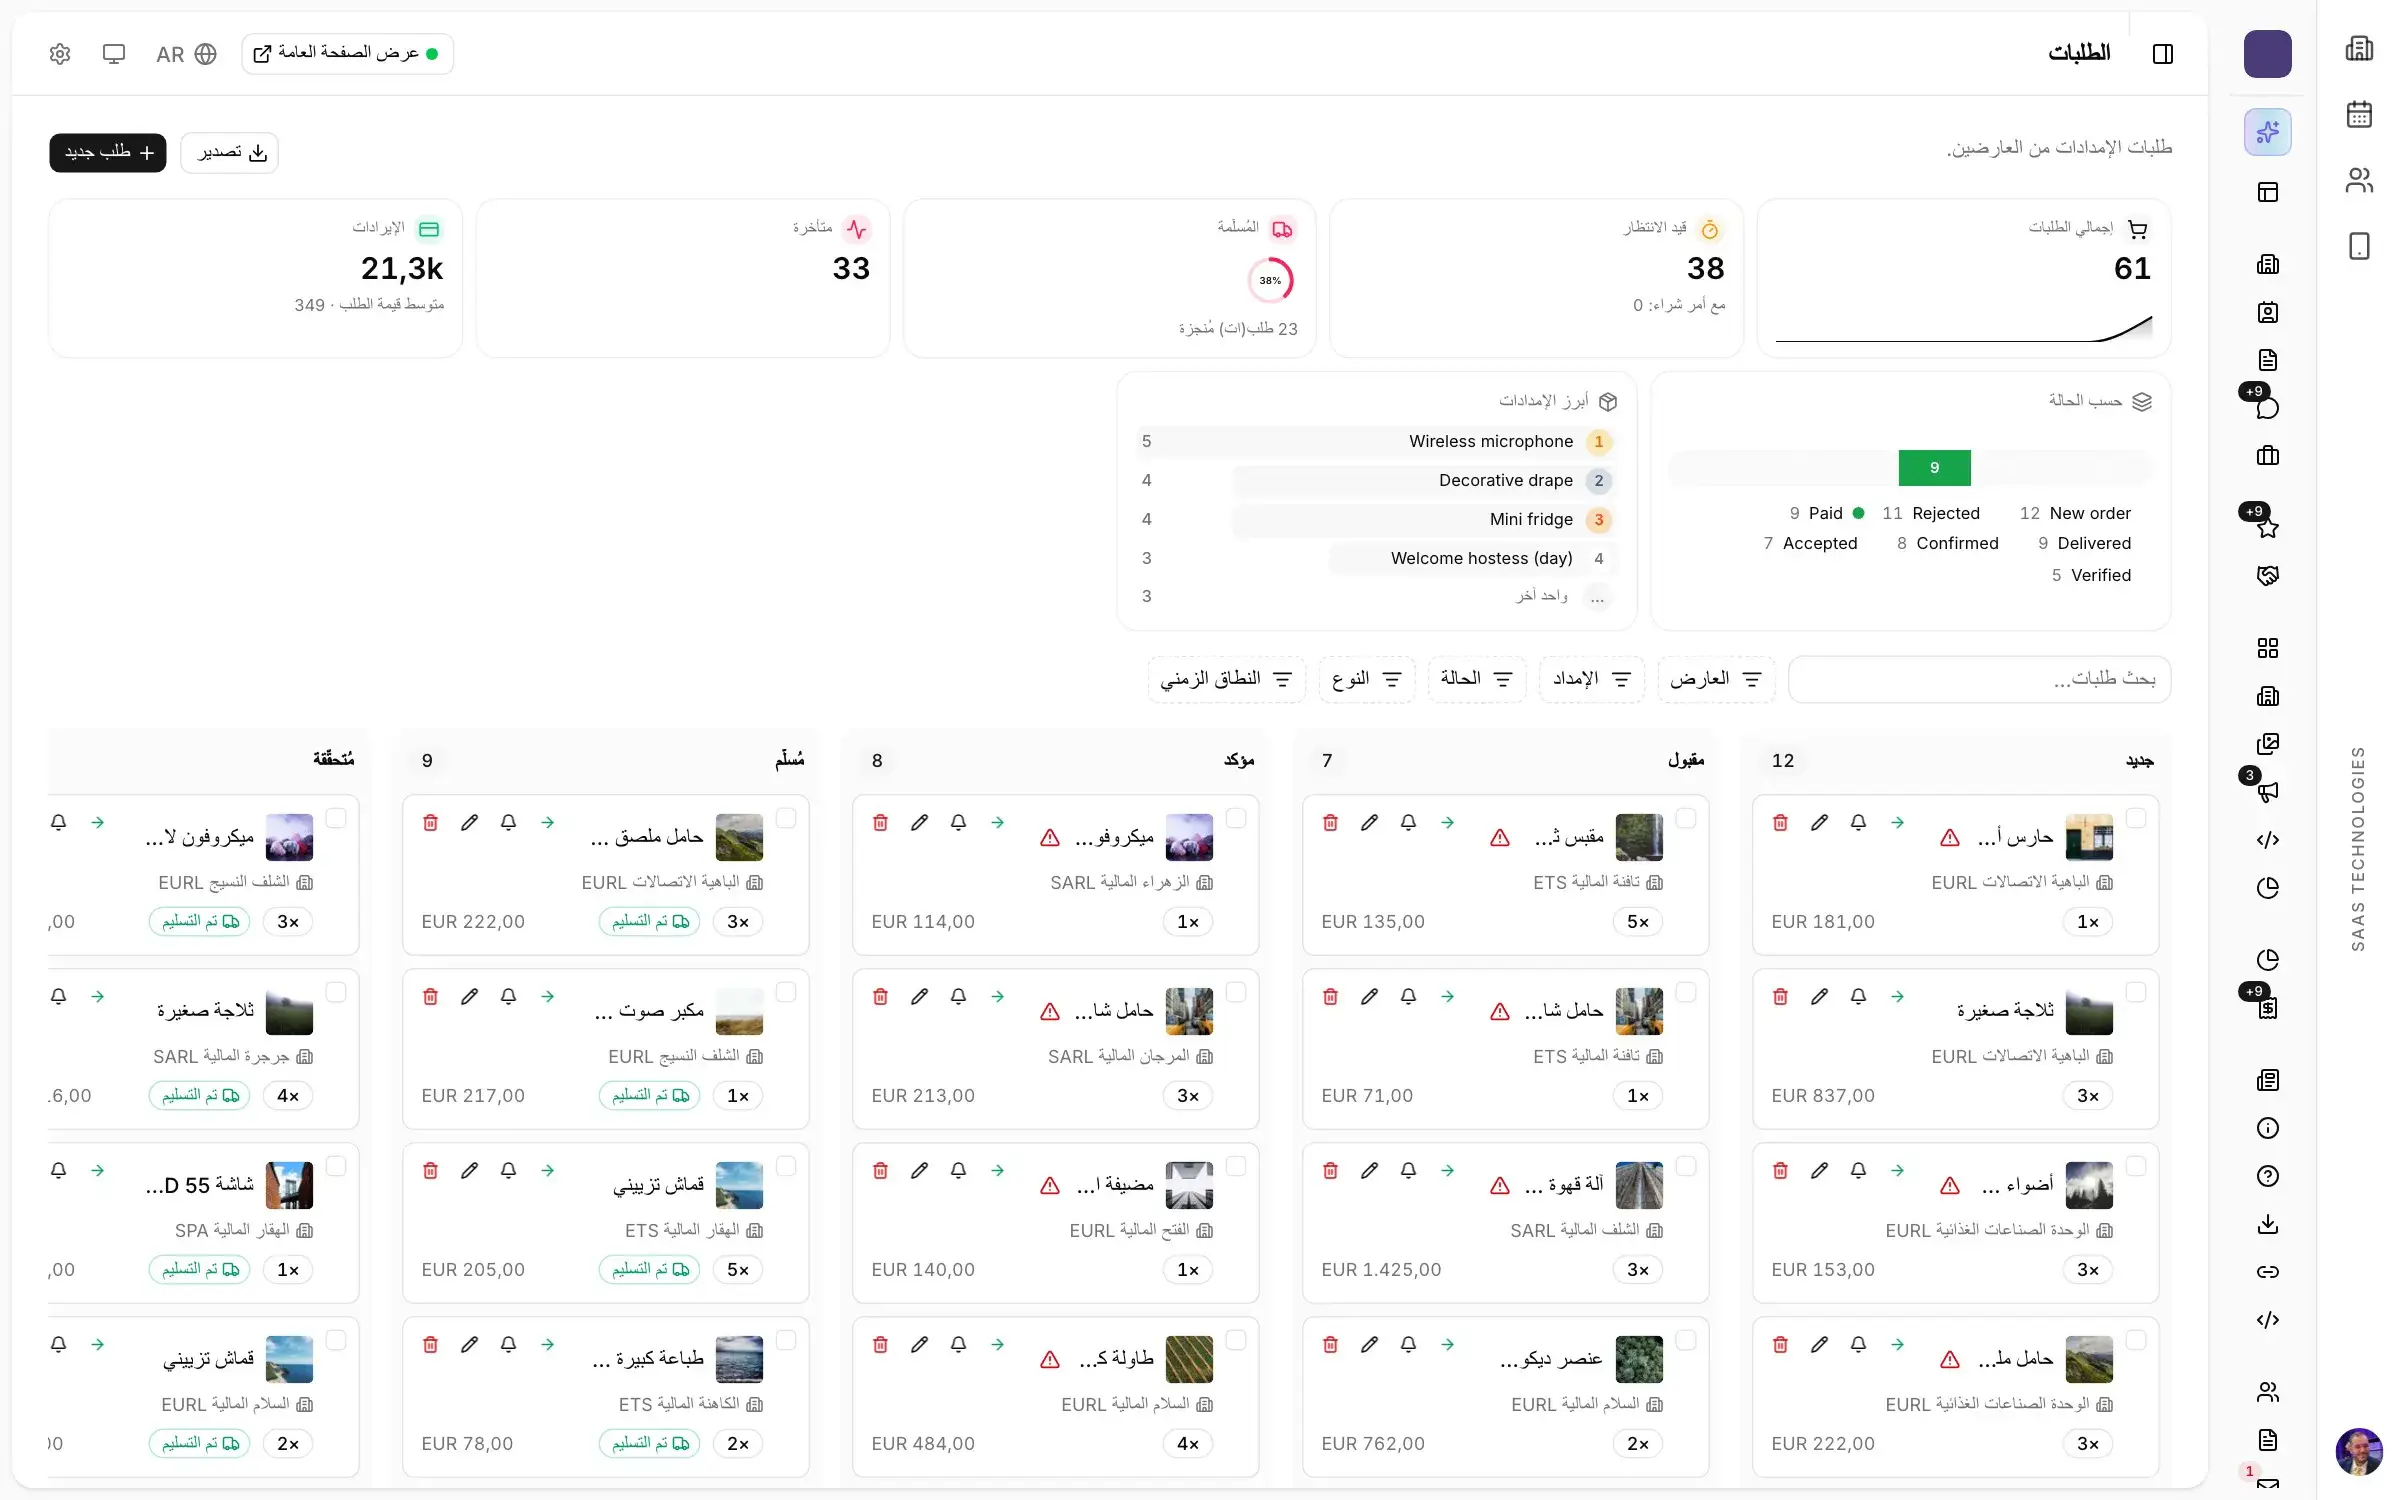This screenshot has height=1500, width=2400.
Task: Open the sparkle AI icon in sidebar
Action: [2268, 132]
